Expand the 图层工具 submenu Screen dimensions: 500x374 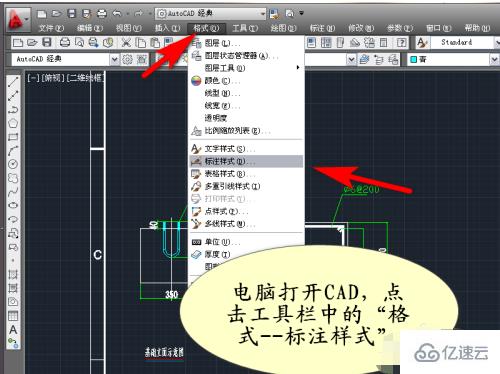coord(247,68)
